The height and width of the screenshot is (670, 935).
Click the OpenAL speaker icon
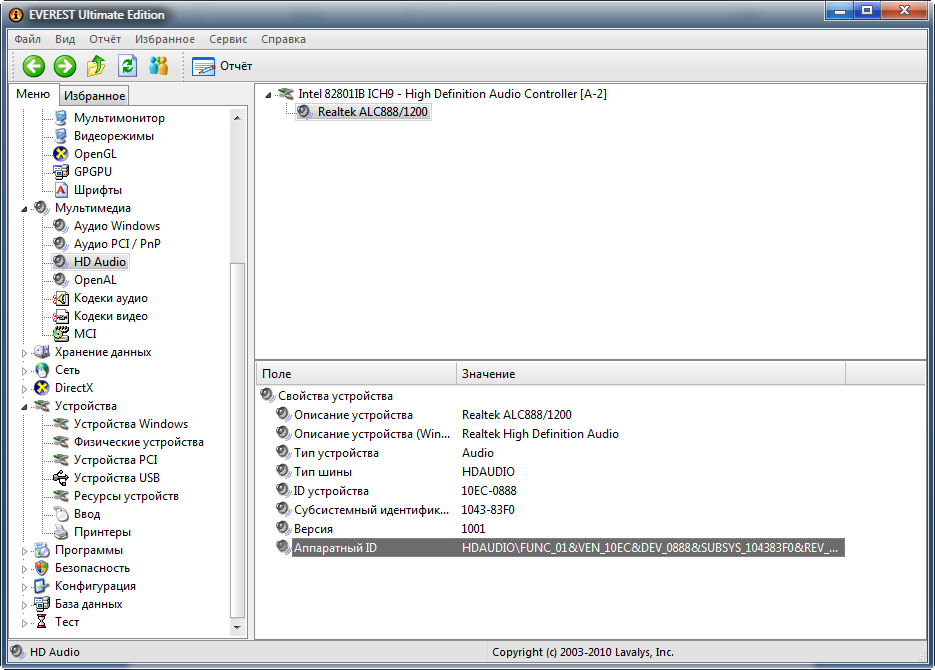60,280
